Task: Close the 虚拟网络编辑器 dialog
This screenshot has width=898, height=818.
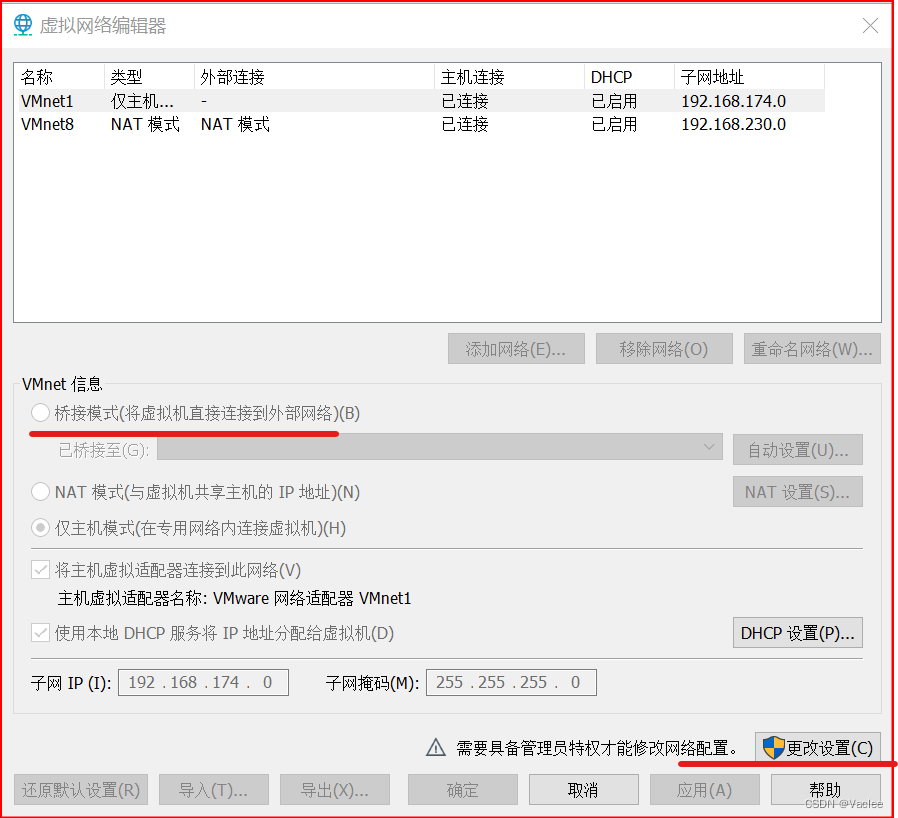Action: pos(870,26)
